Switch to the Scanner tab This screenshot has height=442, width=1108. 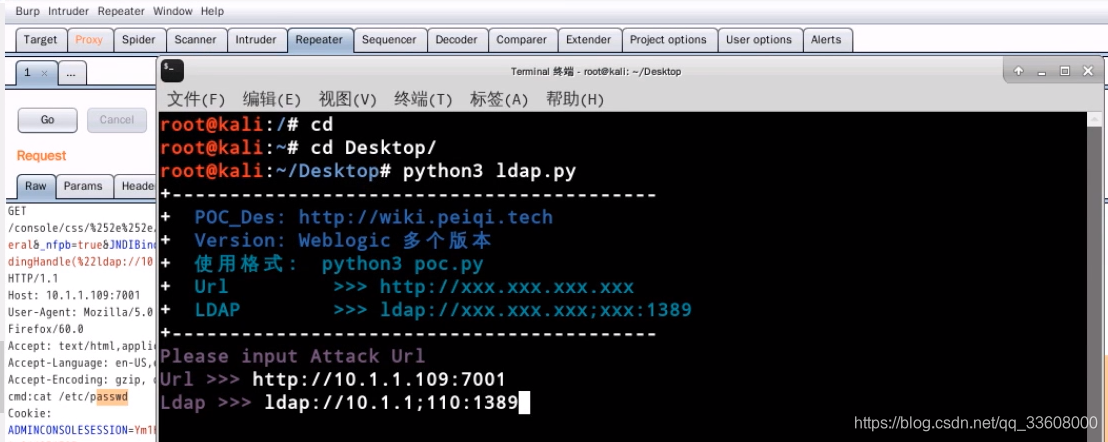point(196,40)
